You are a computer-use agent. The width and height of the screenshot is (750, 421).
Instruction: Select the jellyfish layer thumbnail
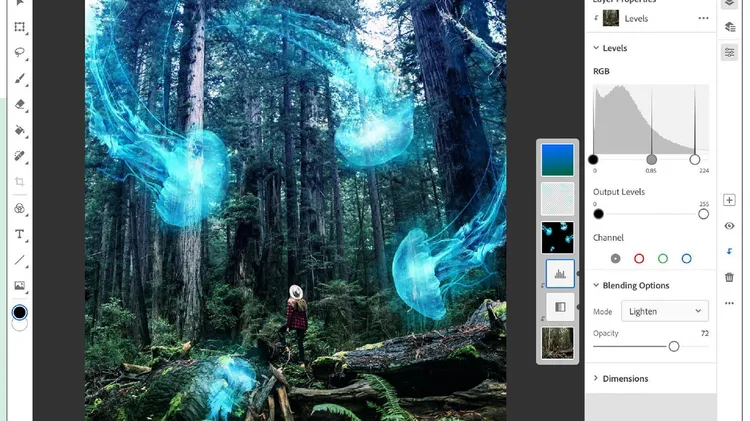[557, 237]
